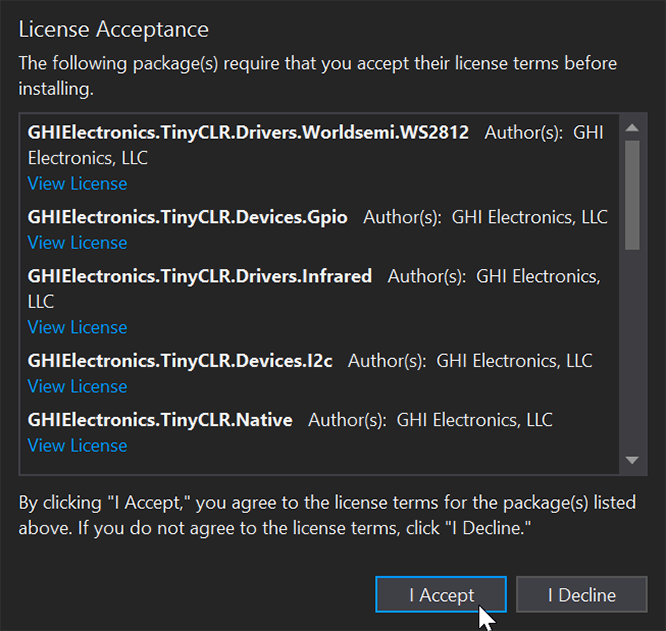Select the GHIElectronics.TinyCLR.Devices.Gpio package name
The image size is (666, 631).
tap(187, 217)
